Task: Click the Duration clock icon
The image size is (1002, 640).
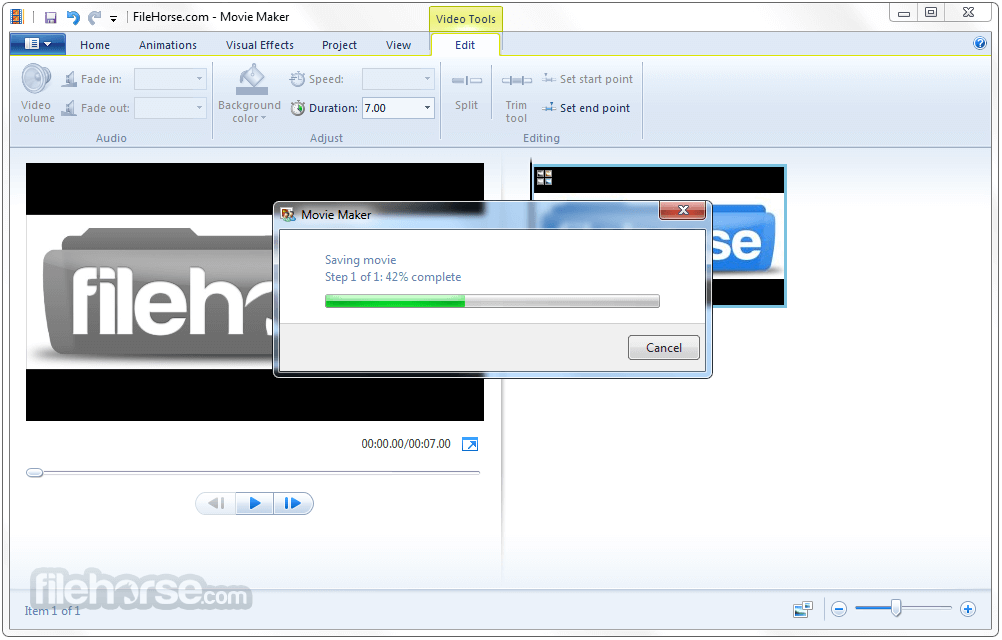Action: 297,108
